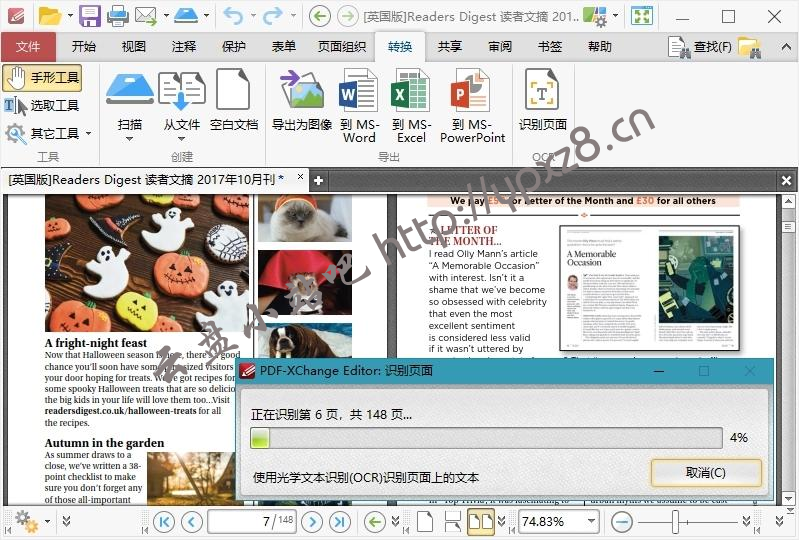Save document with the floppy disk icon

click(x=90, y=16)
